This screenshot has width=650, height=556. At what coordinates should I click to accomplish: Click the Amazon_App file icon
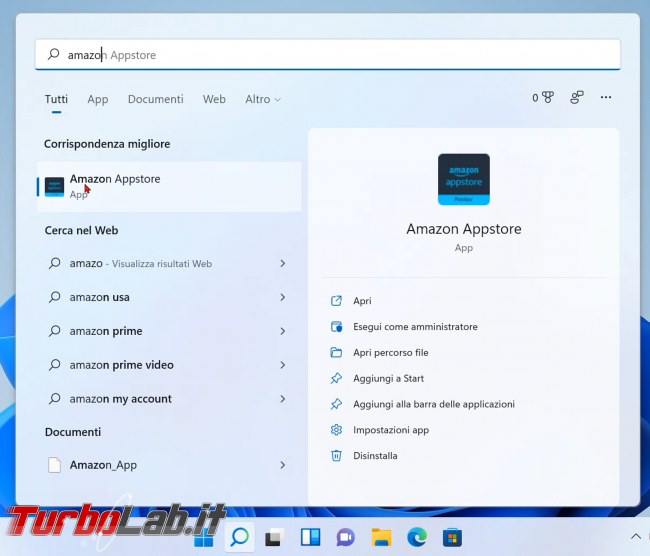tap(54, 465)
